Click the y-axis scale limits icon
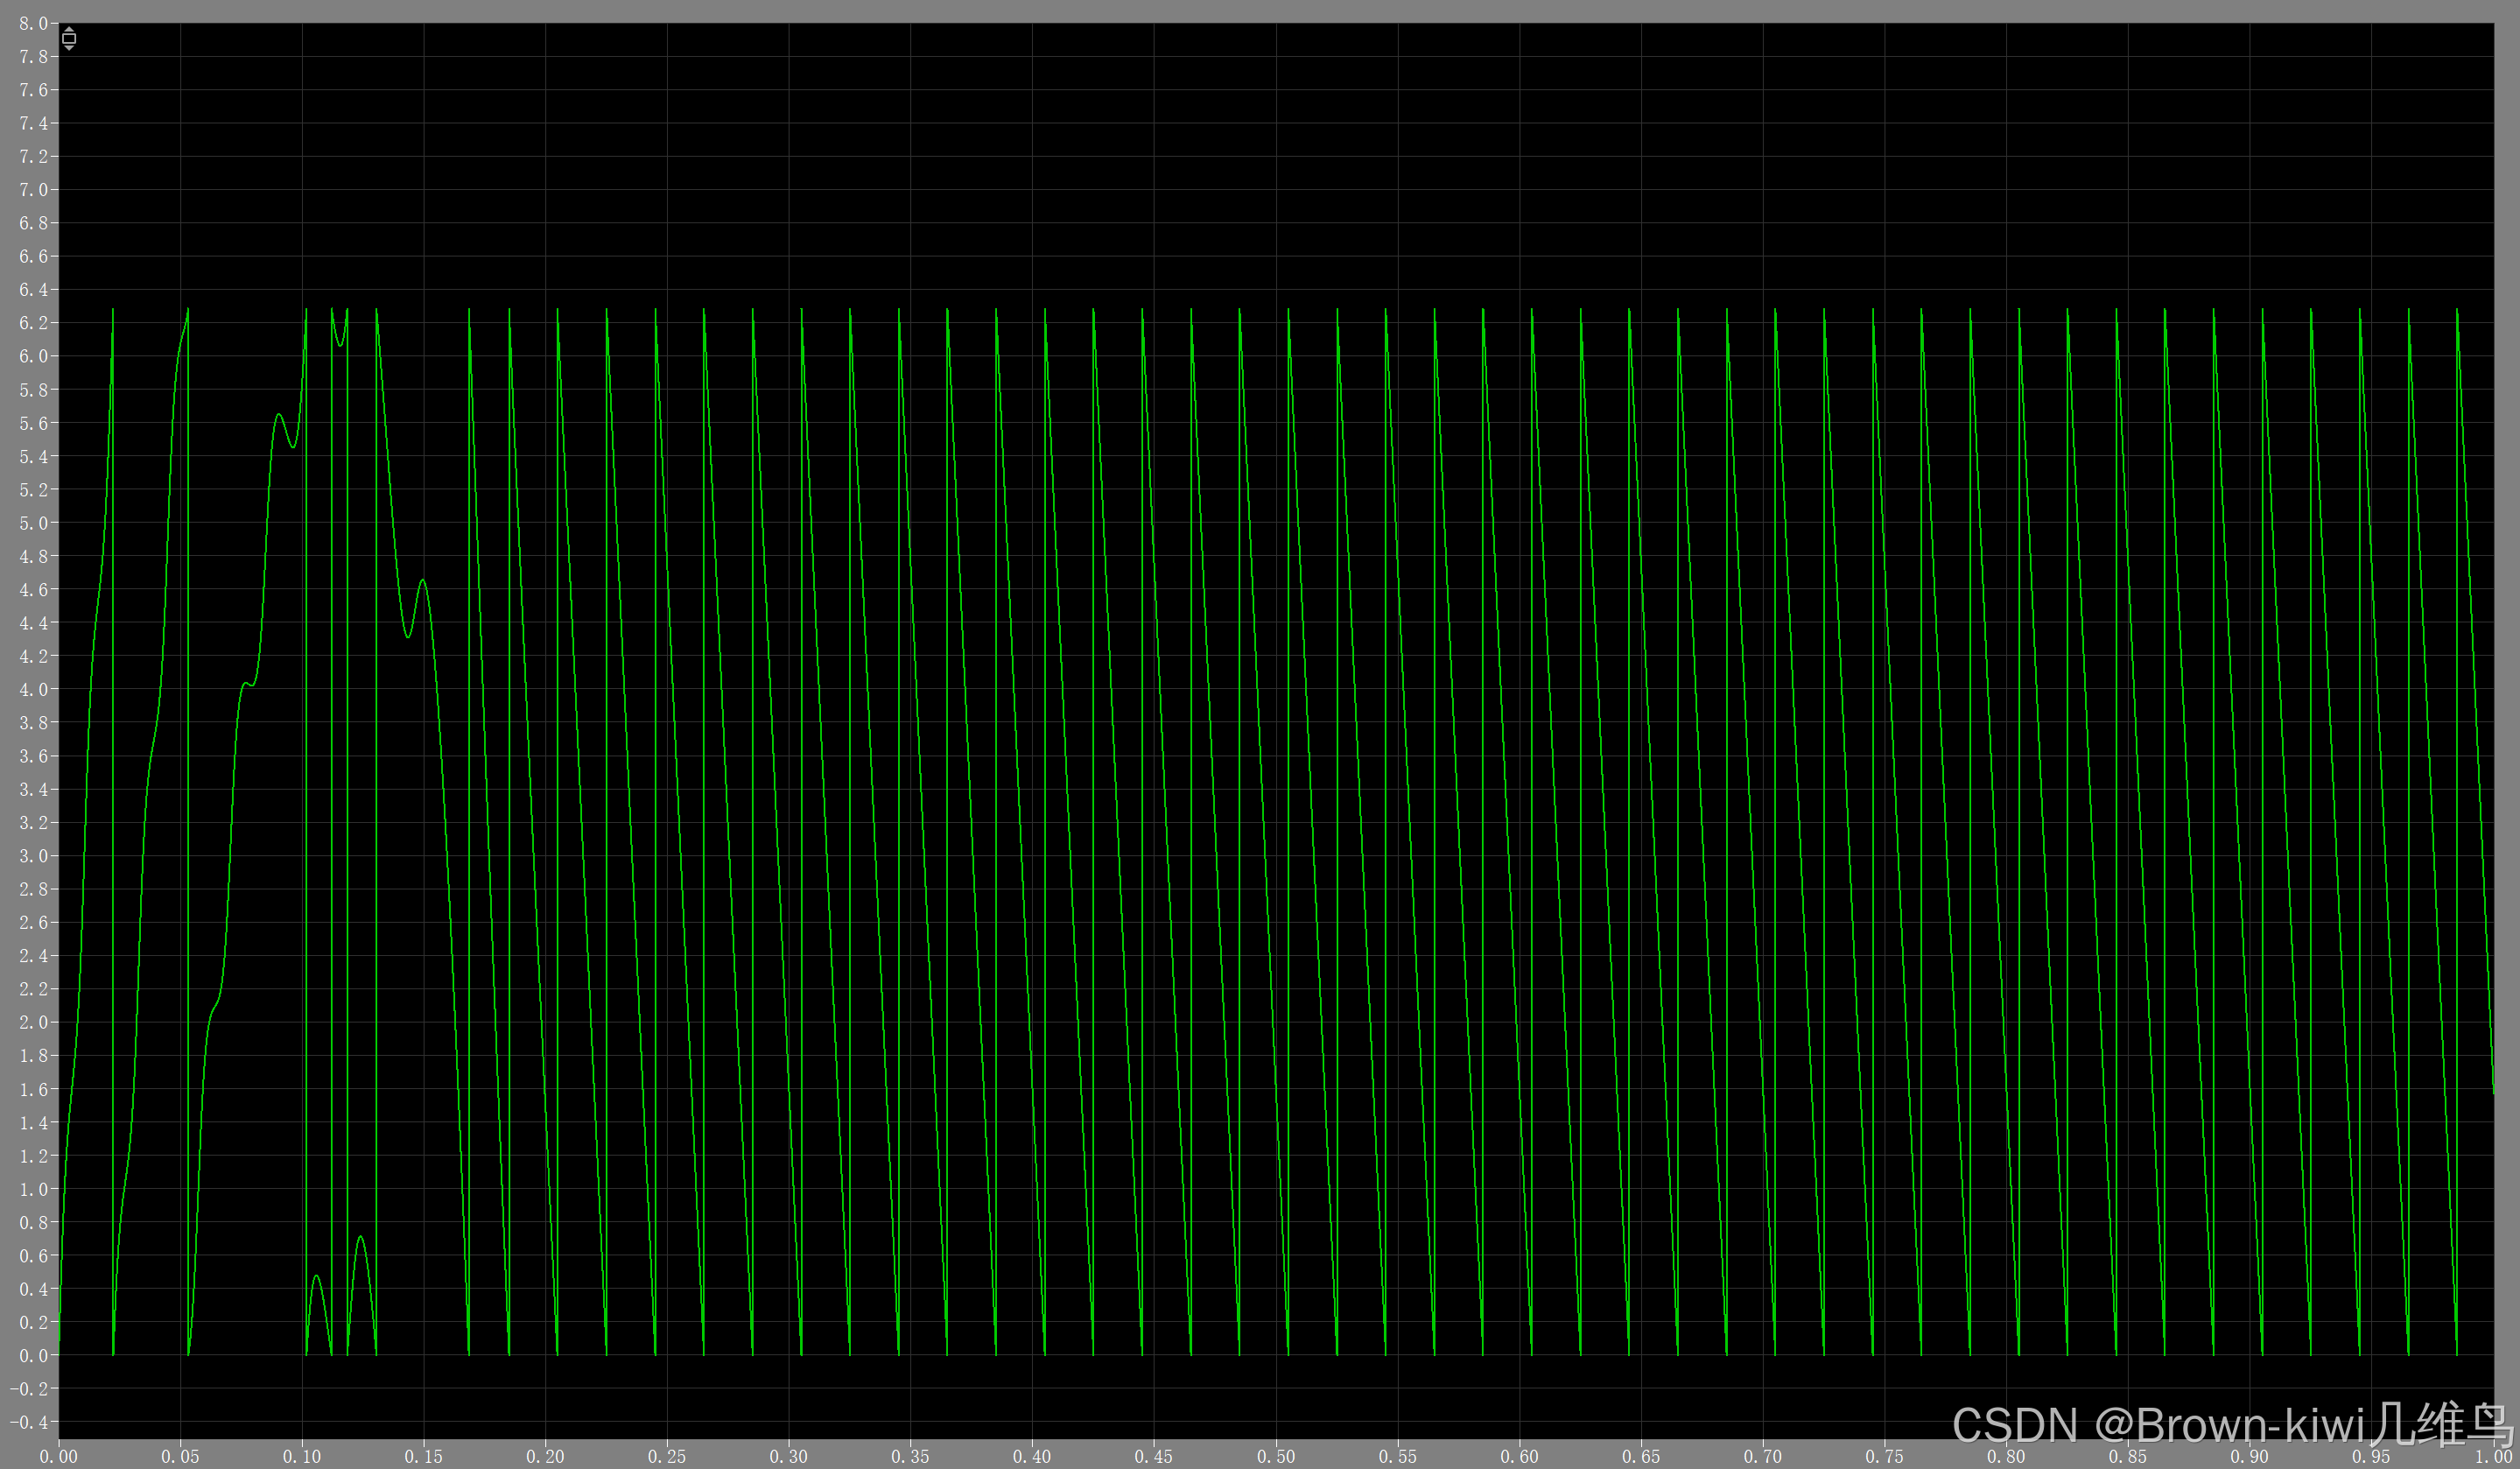Viewport: 2520px width, 1469px height. click(x=69, y=39)
